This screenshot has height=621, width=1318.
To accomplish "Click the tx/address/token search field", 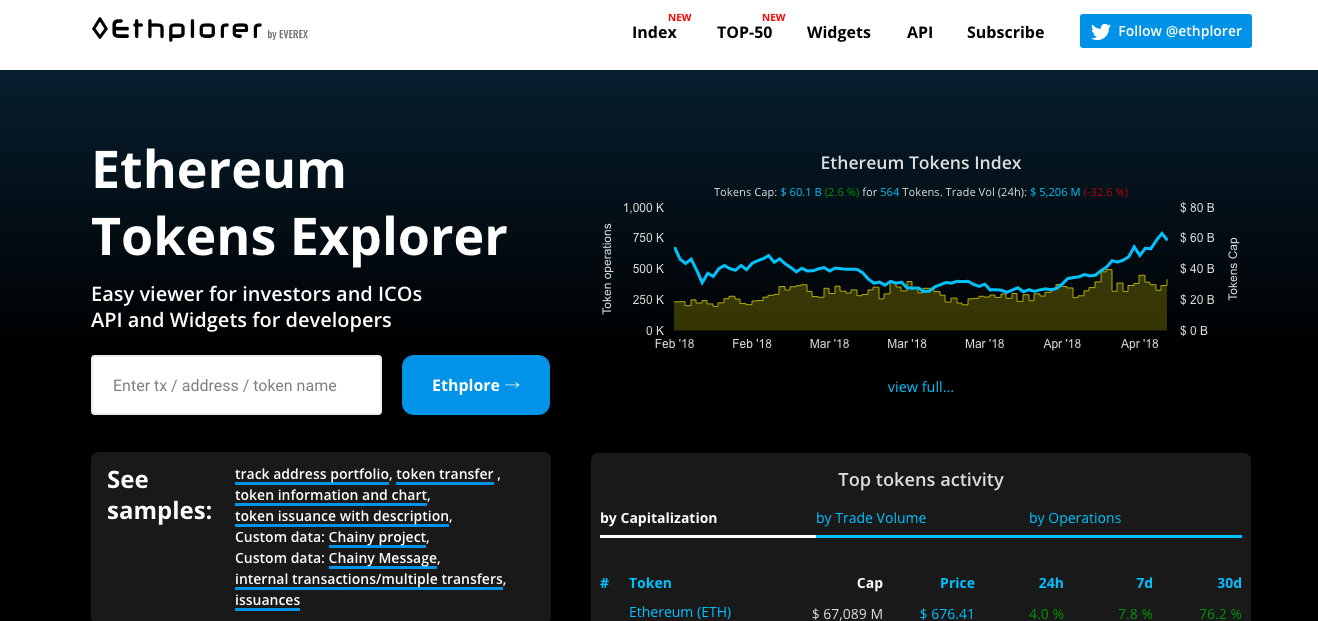I will (236, 385).
